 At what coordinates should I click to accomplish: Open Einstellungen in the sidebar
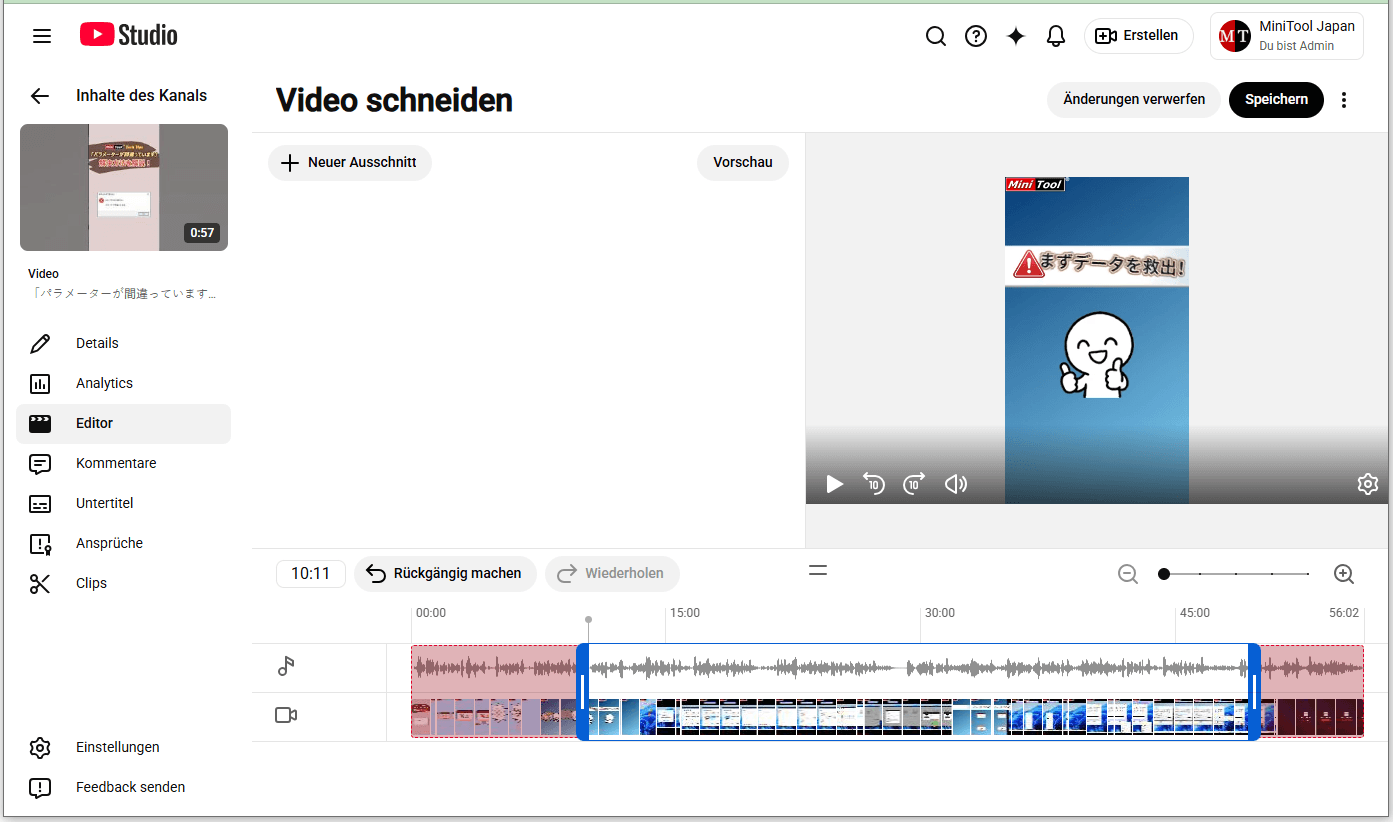[x=124, y=748]
